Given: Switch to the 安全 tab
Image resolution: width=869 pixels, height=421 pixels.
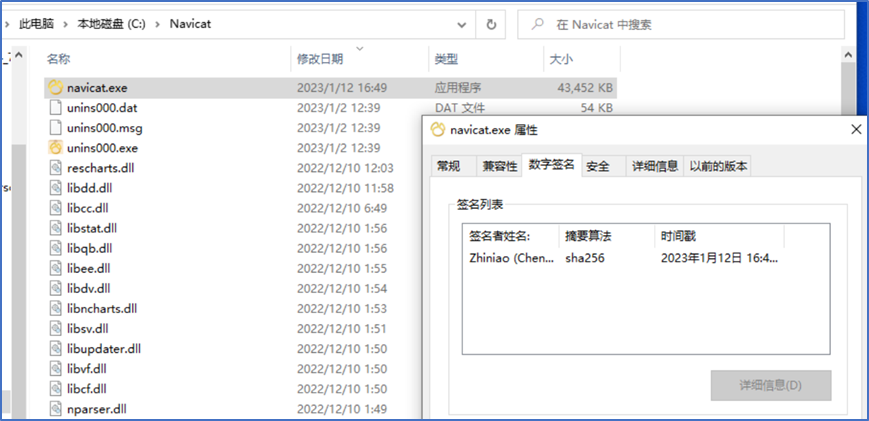Looking at the screenshot, I should click(603, 166).
